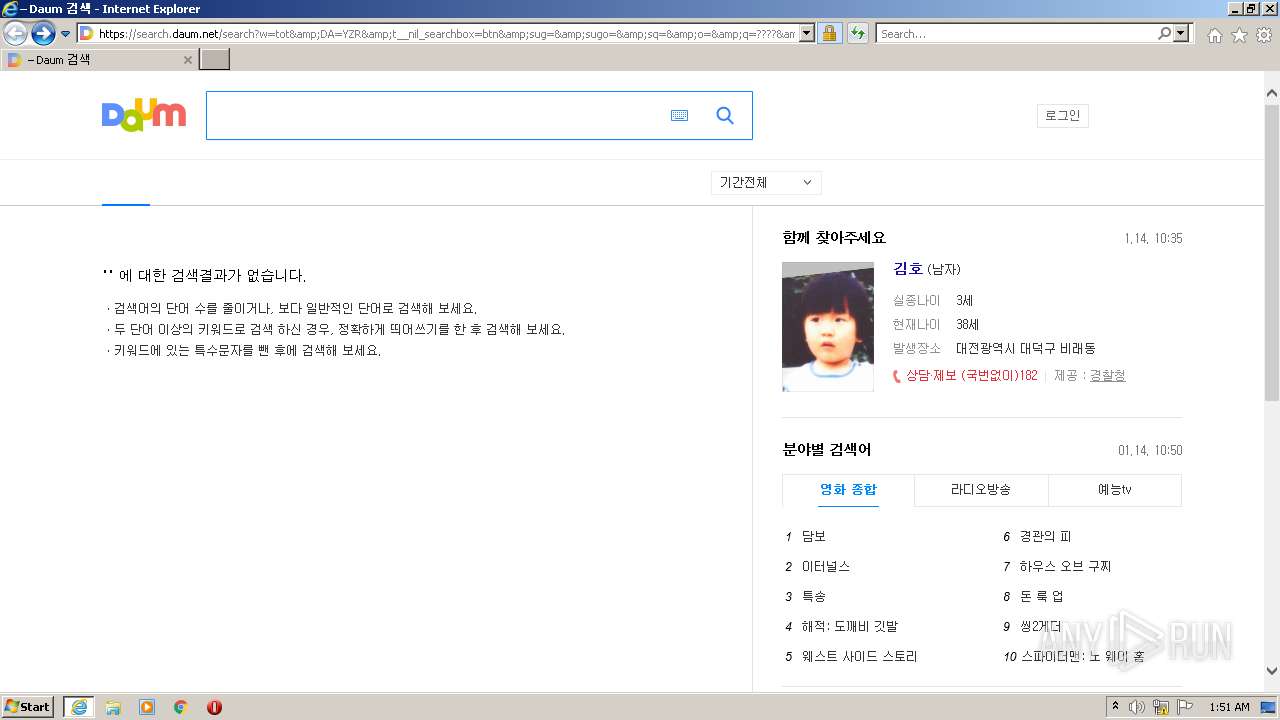
Task: Click the 함께 찾아주세요 heading
Action: [834, 238]
